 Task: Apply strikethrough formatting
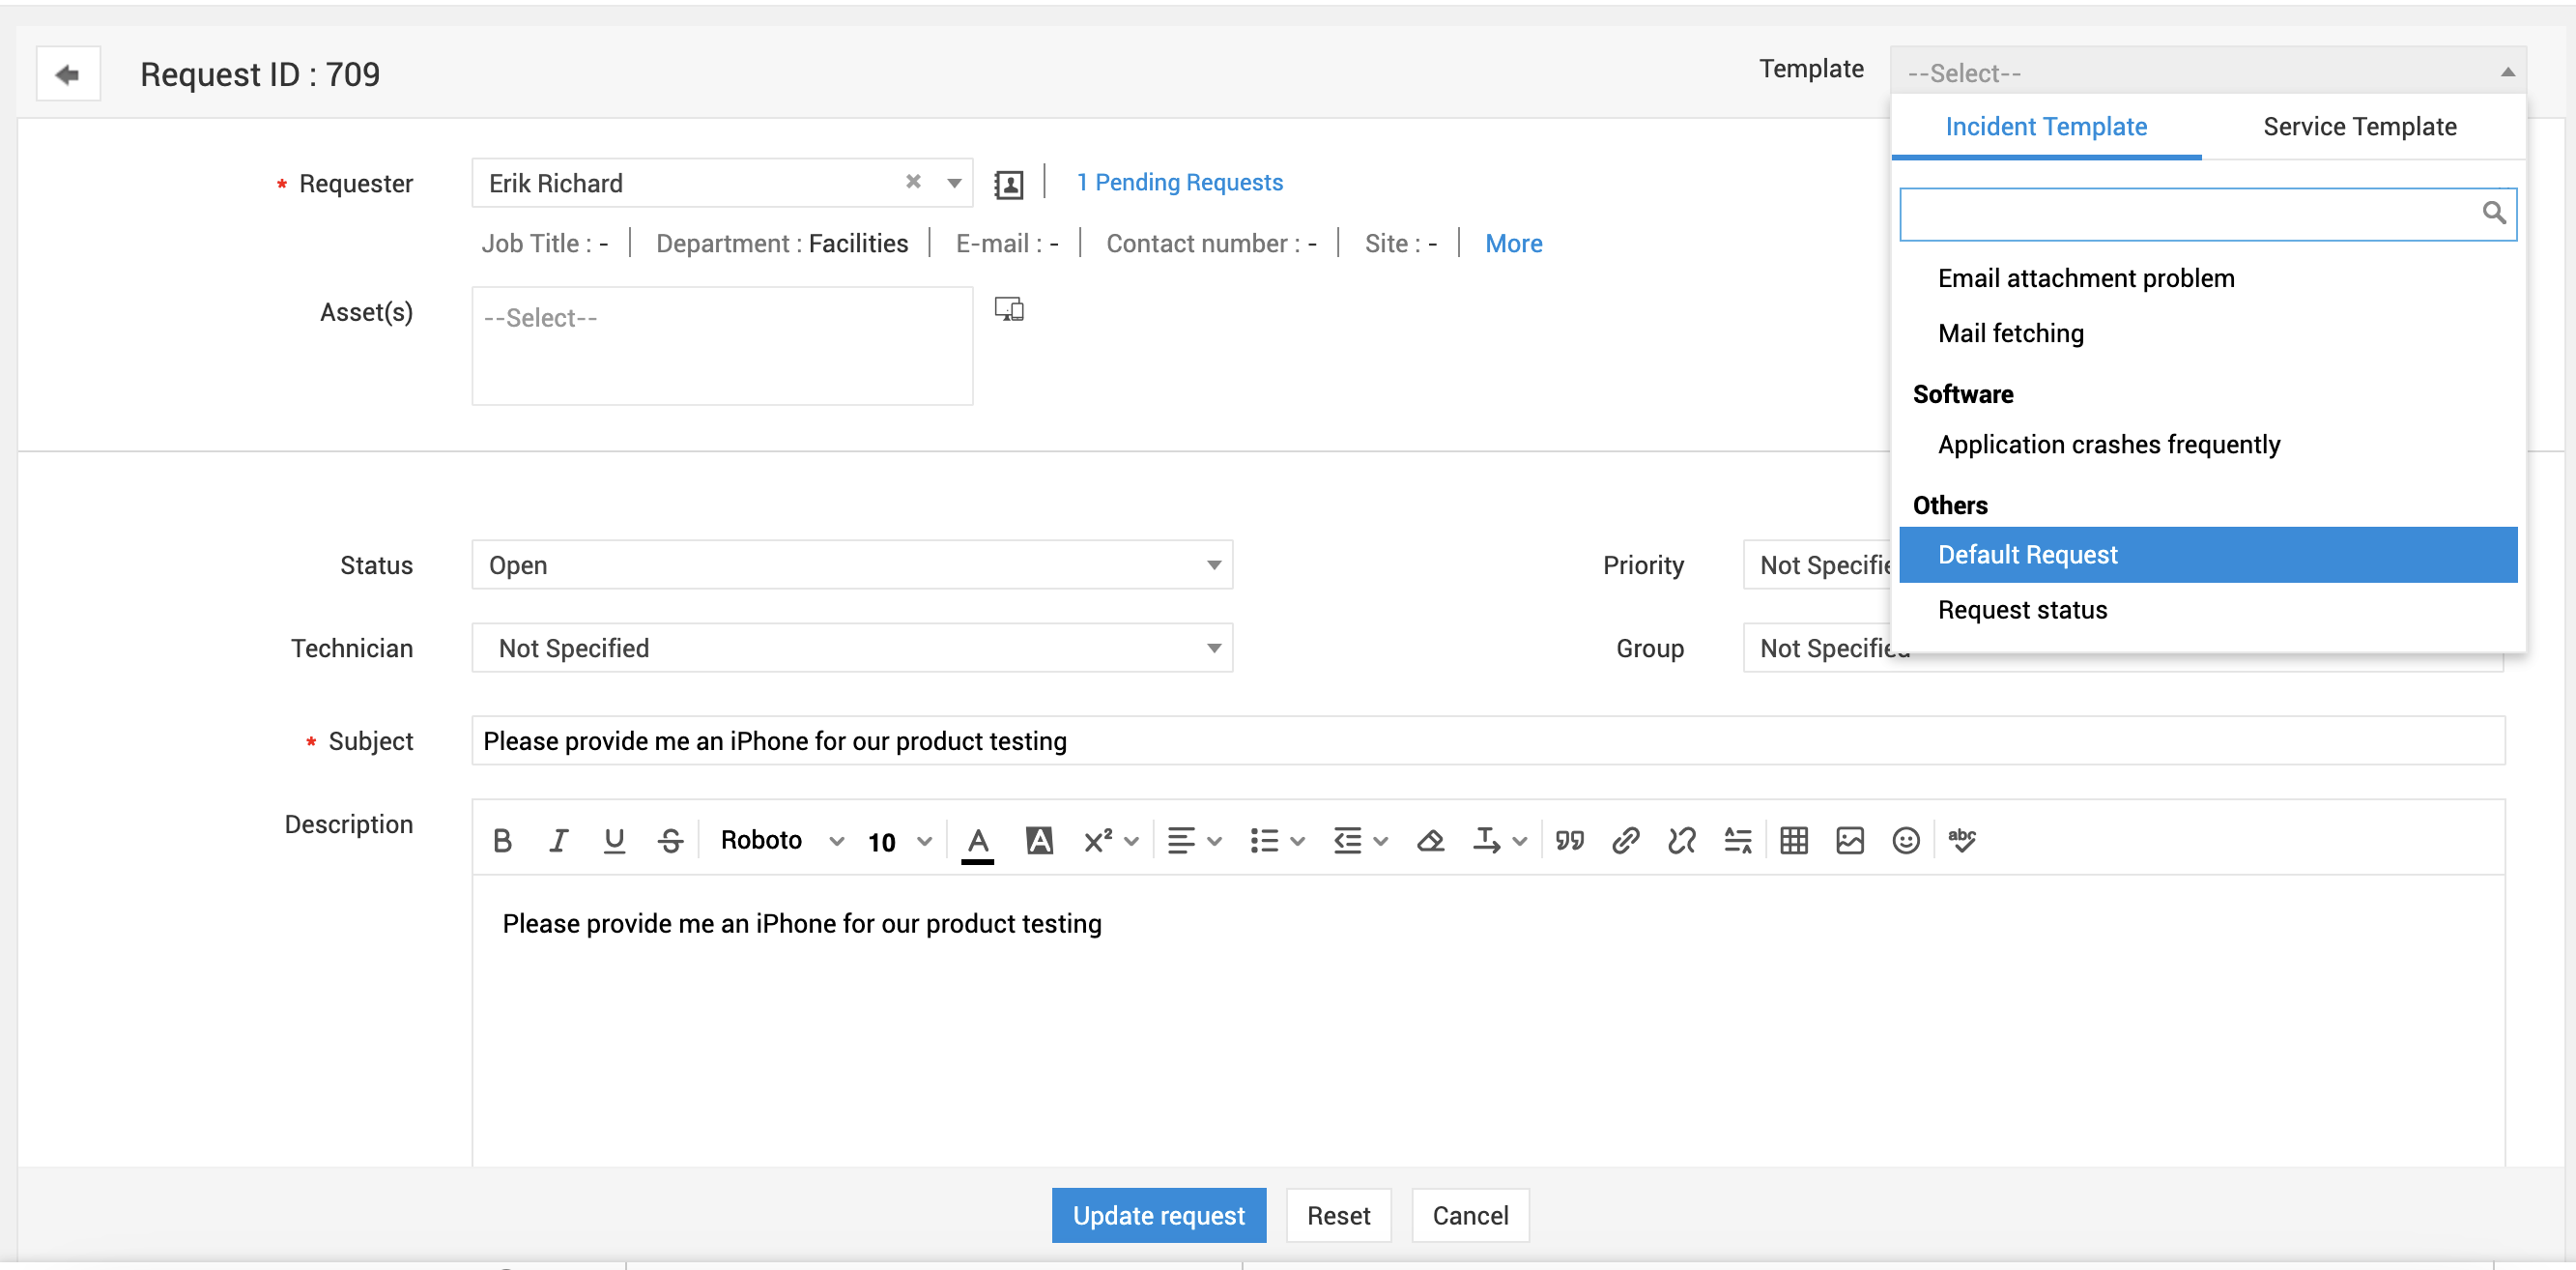click(x=671, y=840)
